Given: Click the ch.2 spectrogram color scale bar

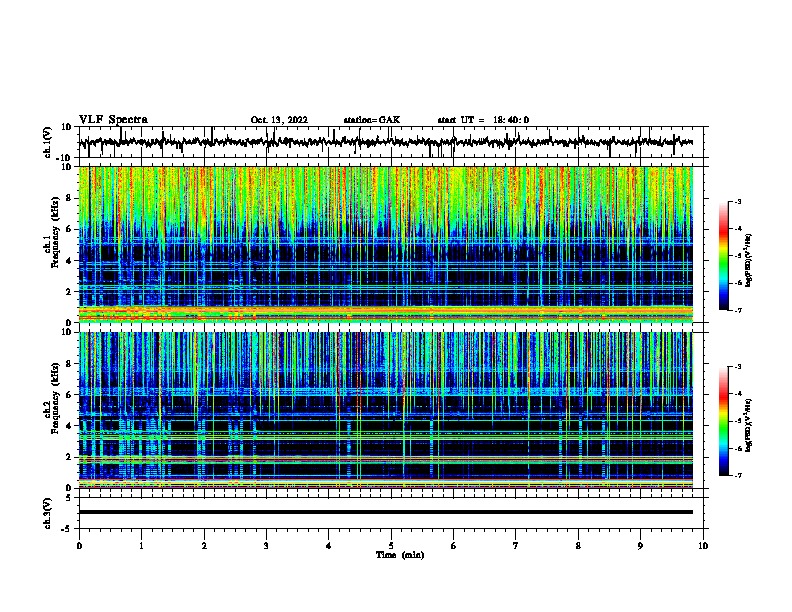Looking at the screenshot, I should click(x=723, y=421).
